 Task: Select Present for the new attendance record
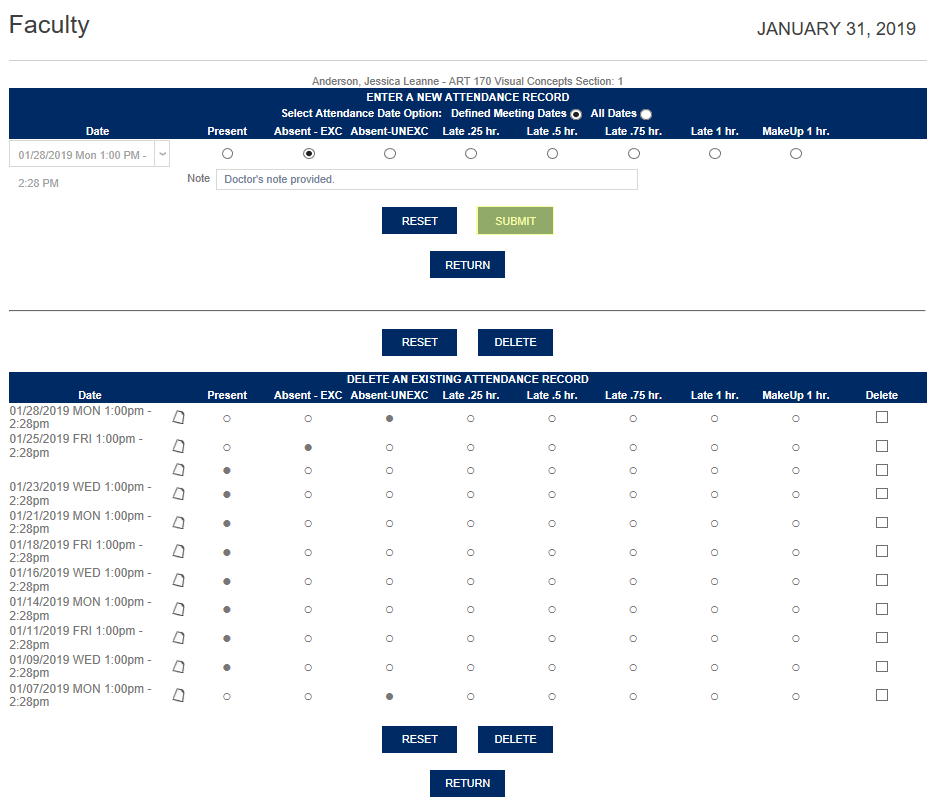(x=227, y=154)
